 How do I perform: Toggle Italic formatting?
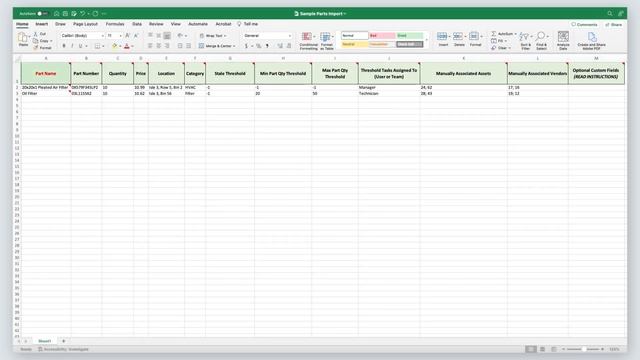(x=72, y=46)
